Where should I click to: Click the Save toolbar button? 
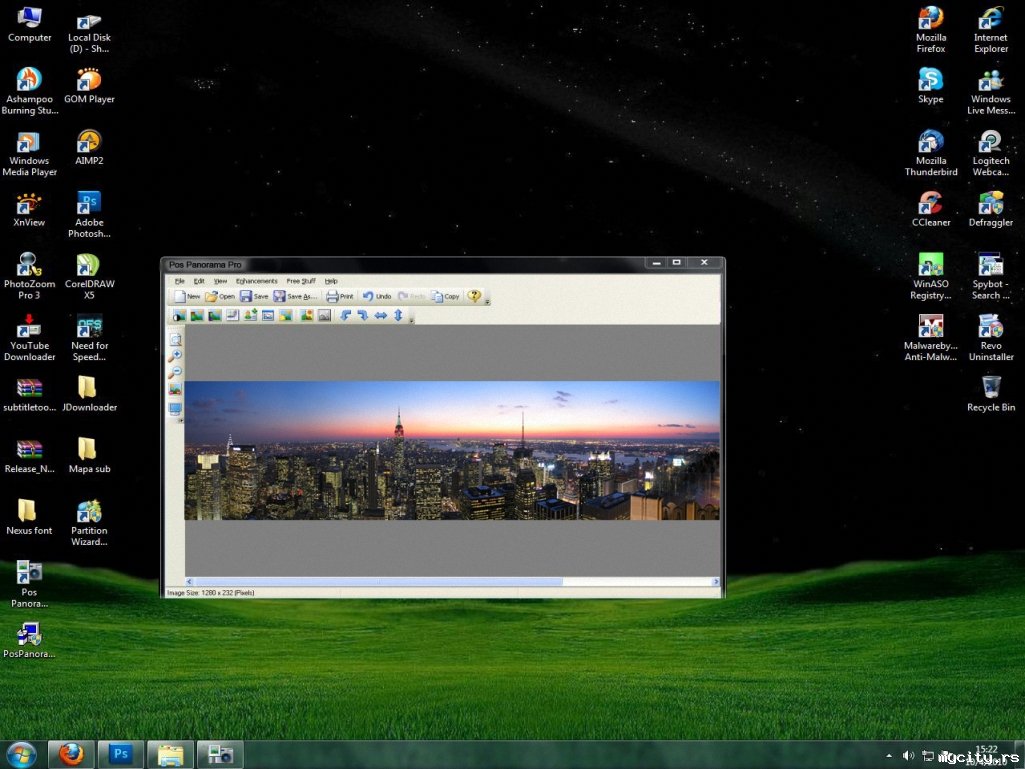point(254,296)
